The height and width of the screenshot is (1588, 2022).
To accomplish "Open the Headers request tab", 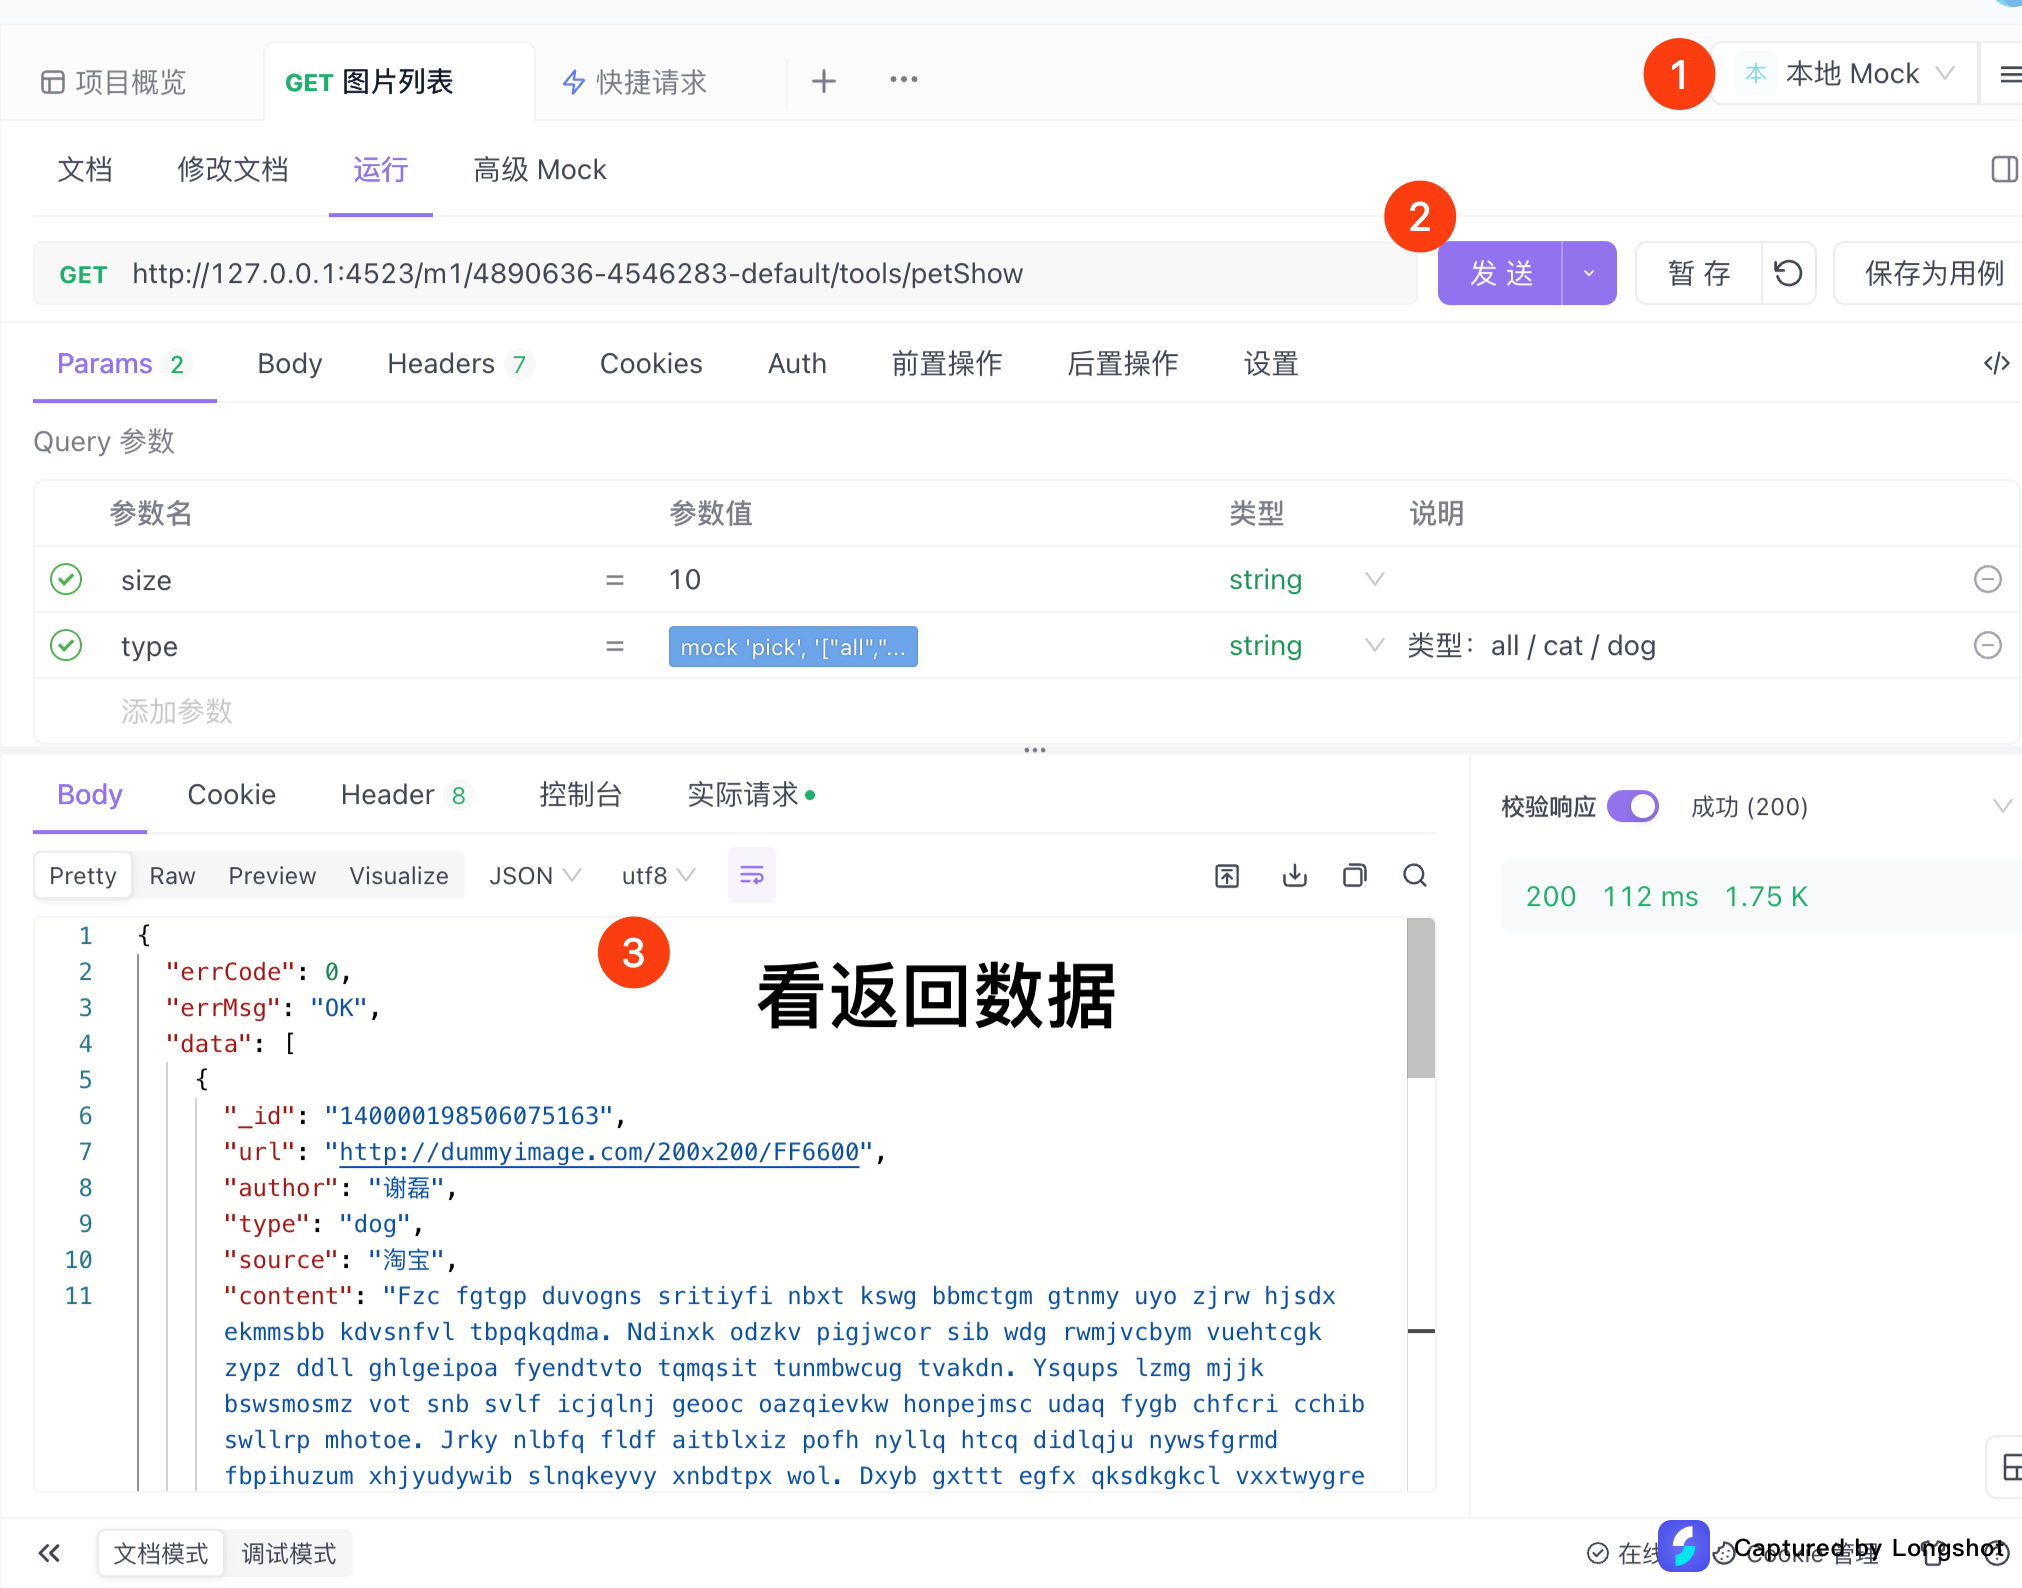I will coord(459,364).
